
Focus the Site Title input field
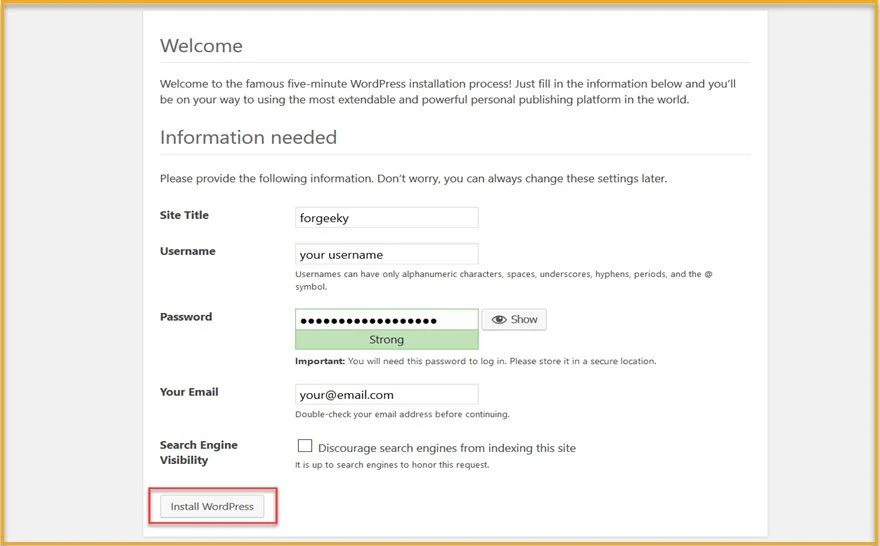click(x=387, y=218)
